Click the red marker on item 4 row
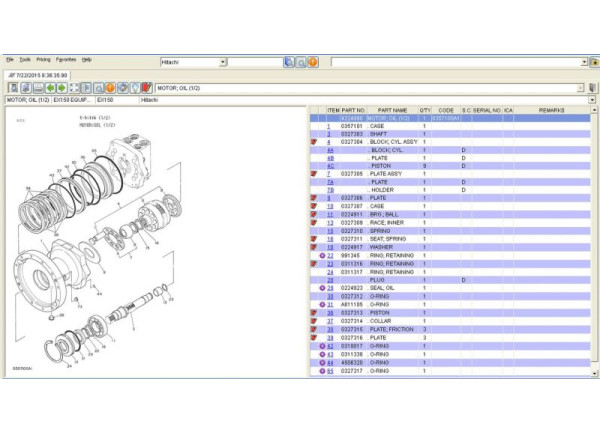Viewport: 600px width, 434px height. [315, 142]
